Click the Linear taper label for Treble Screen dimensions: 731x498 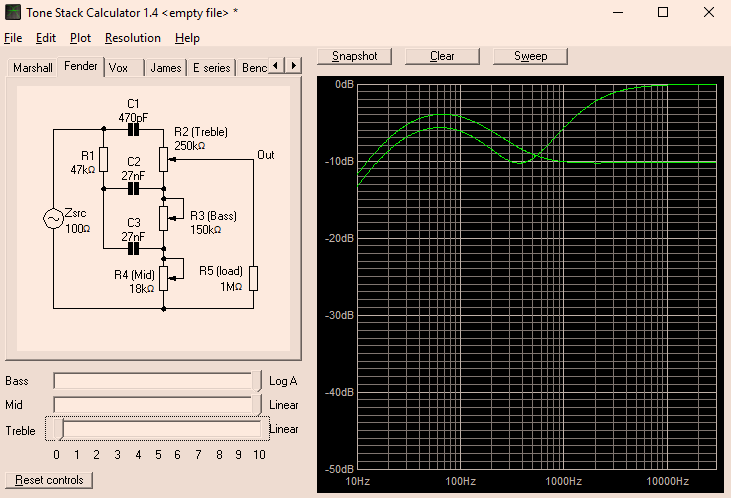(284, 429)
